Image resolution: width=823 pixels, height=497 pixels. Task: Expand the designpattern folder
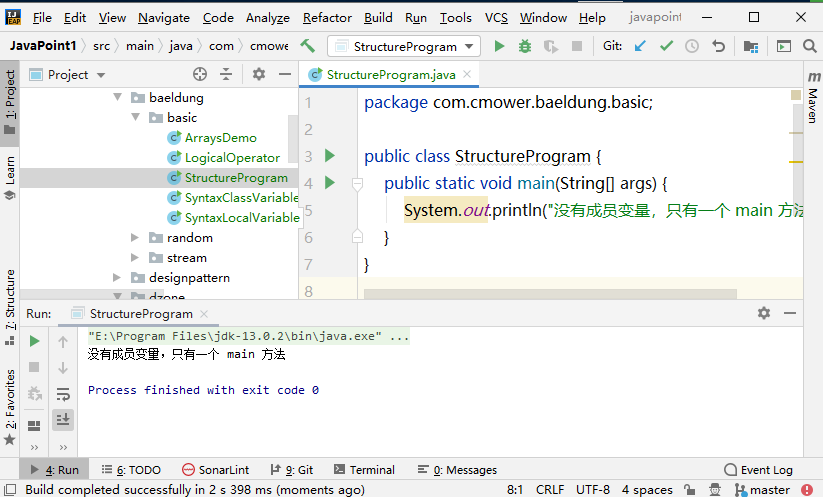pyautogui.click(x=117, y=278)
